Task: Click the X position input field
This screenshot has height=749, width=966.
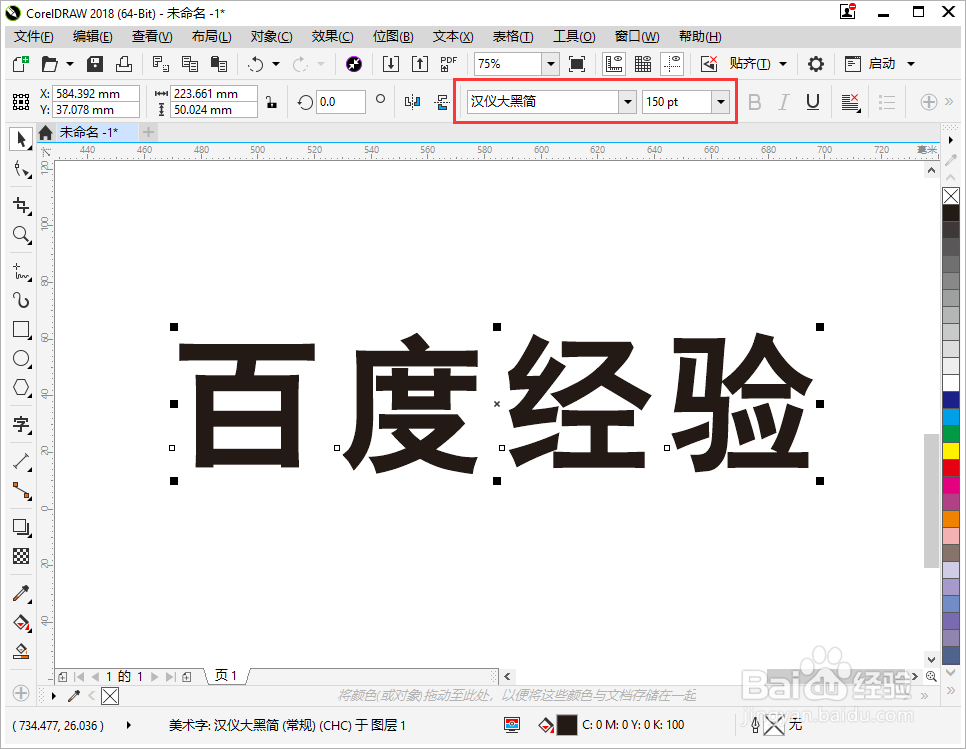Action: (95, 94)
